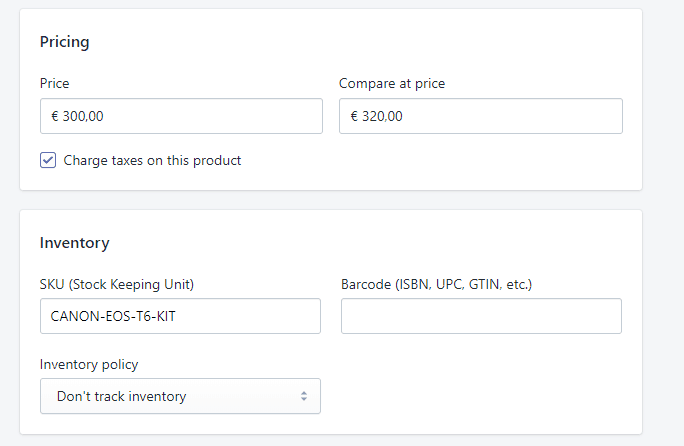684x446 pixels.
Task: Click the euro symbol in Compare at price
Action: (x=354, y=116)
